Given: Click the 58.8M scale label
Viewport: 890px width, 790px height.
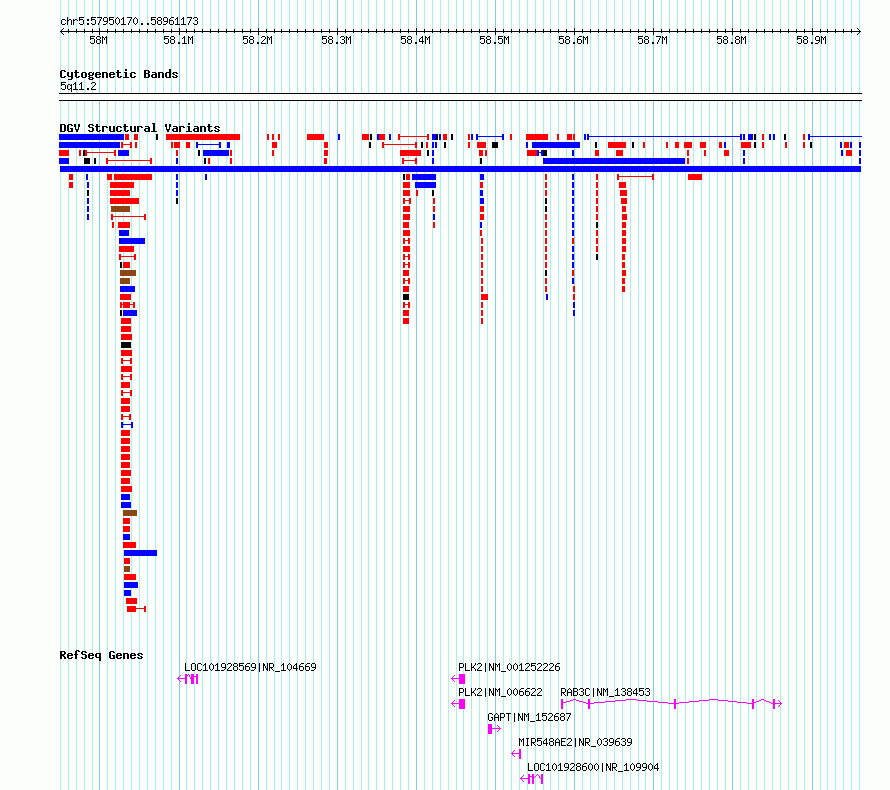Looking at the screenshot, I should click(x=731, y=40).
